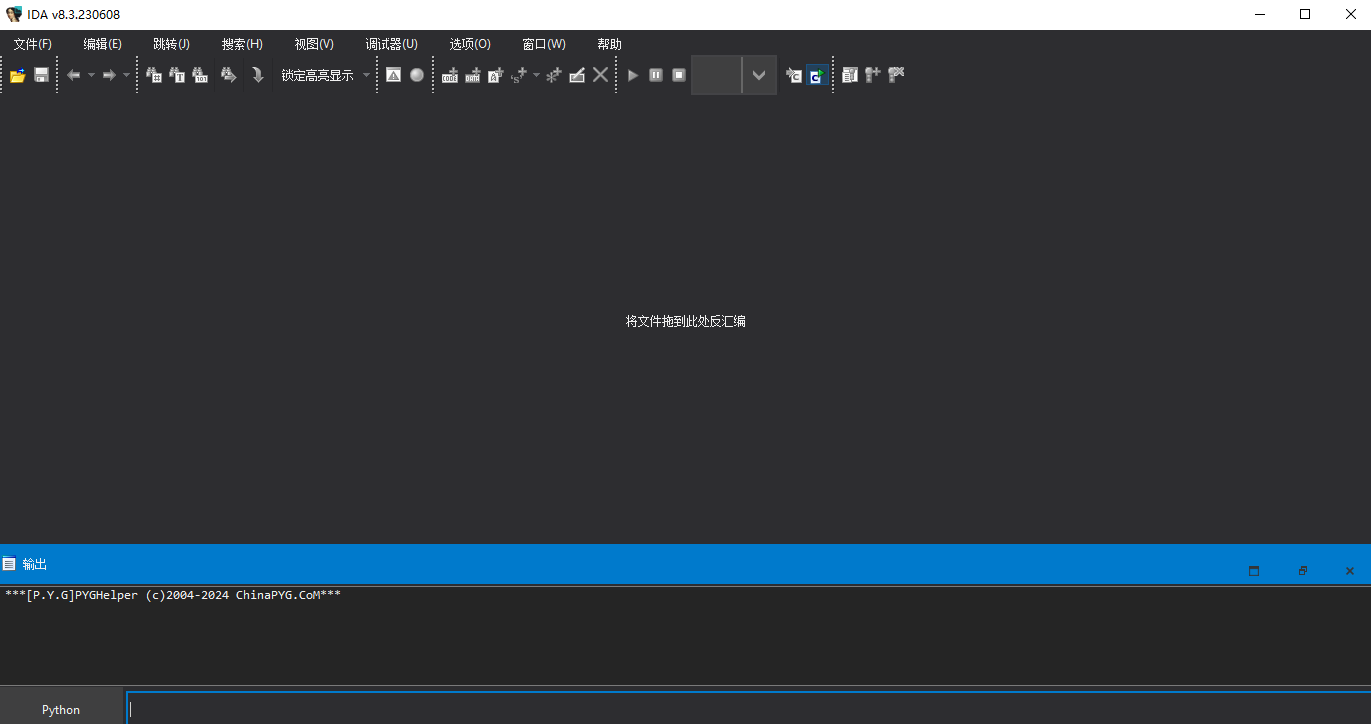The height and width of the screenshot is (724, 1371).
Task: Click the breakpoint list window icon
Action: coord(850,75)
